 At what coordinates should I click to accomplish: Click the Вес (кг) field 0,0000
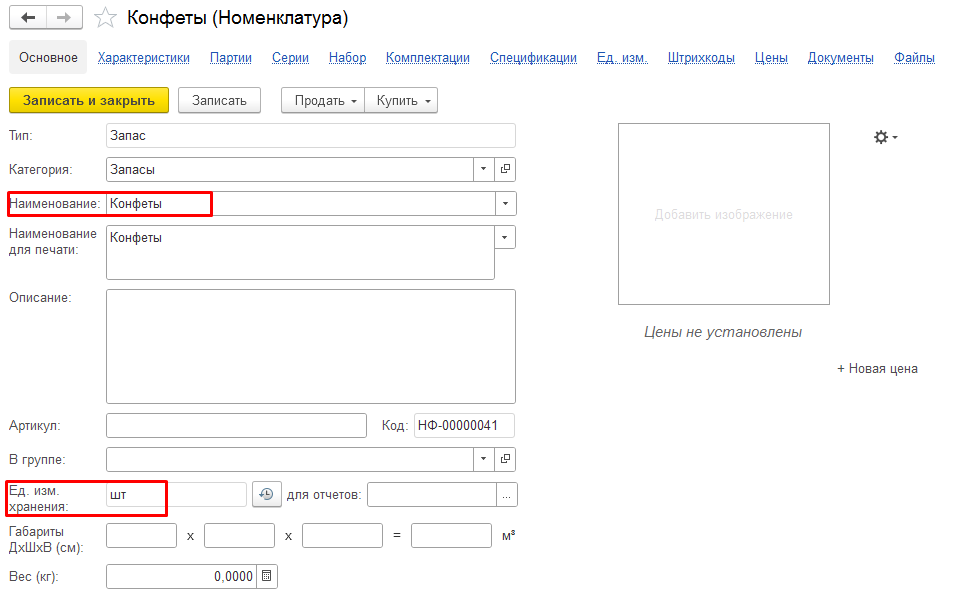[182, 576]
